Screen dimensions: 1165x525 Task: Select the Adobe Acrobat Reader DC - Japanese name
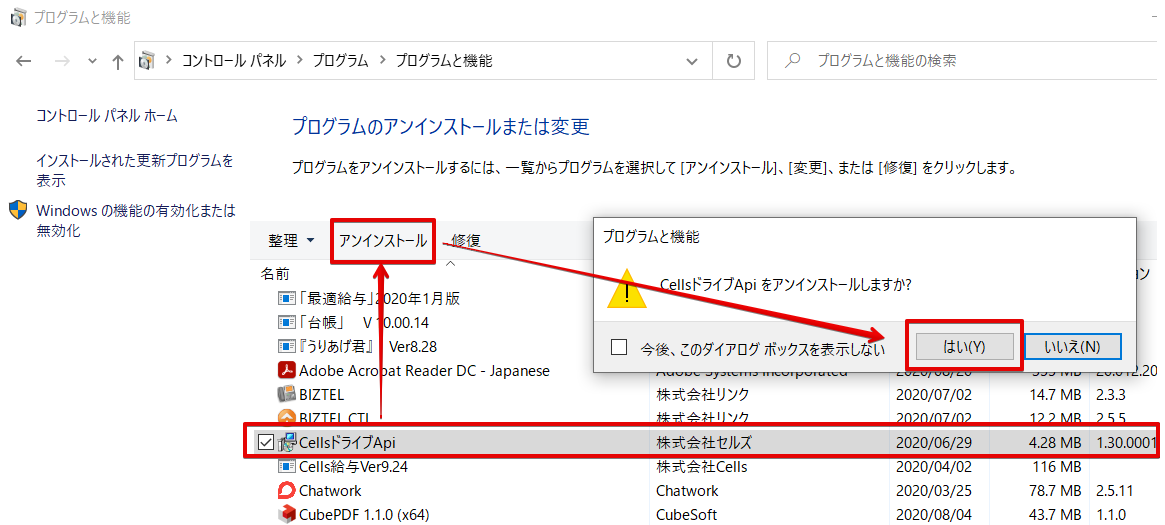point(424,370)
